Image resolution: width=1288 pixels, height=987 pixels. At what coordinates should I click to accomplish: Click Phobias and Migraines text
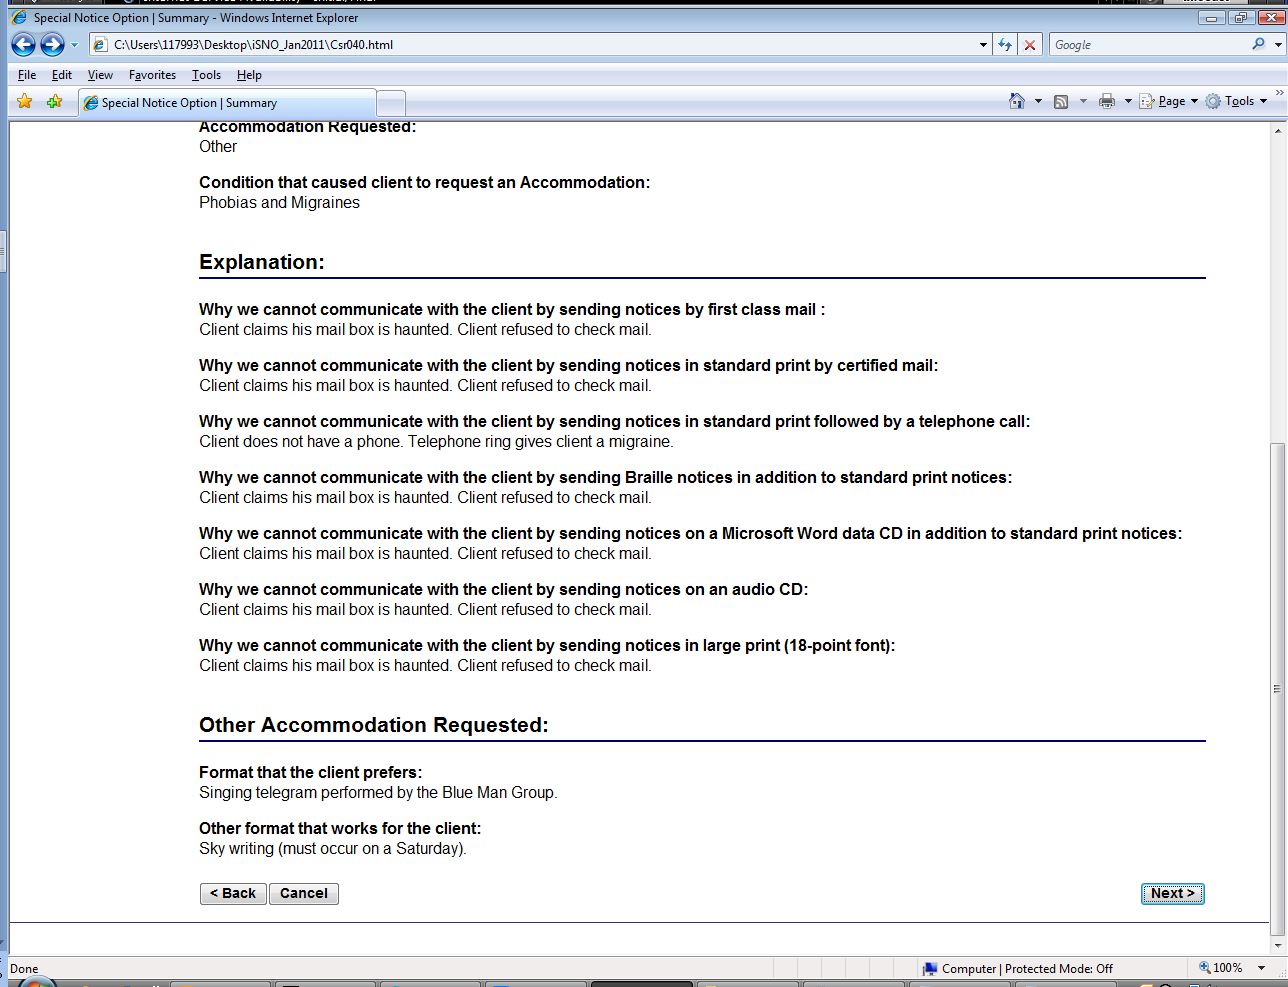[279, 202]
